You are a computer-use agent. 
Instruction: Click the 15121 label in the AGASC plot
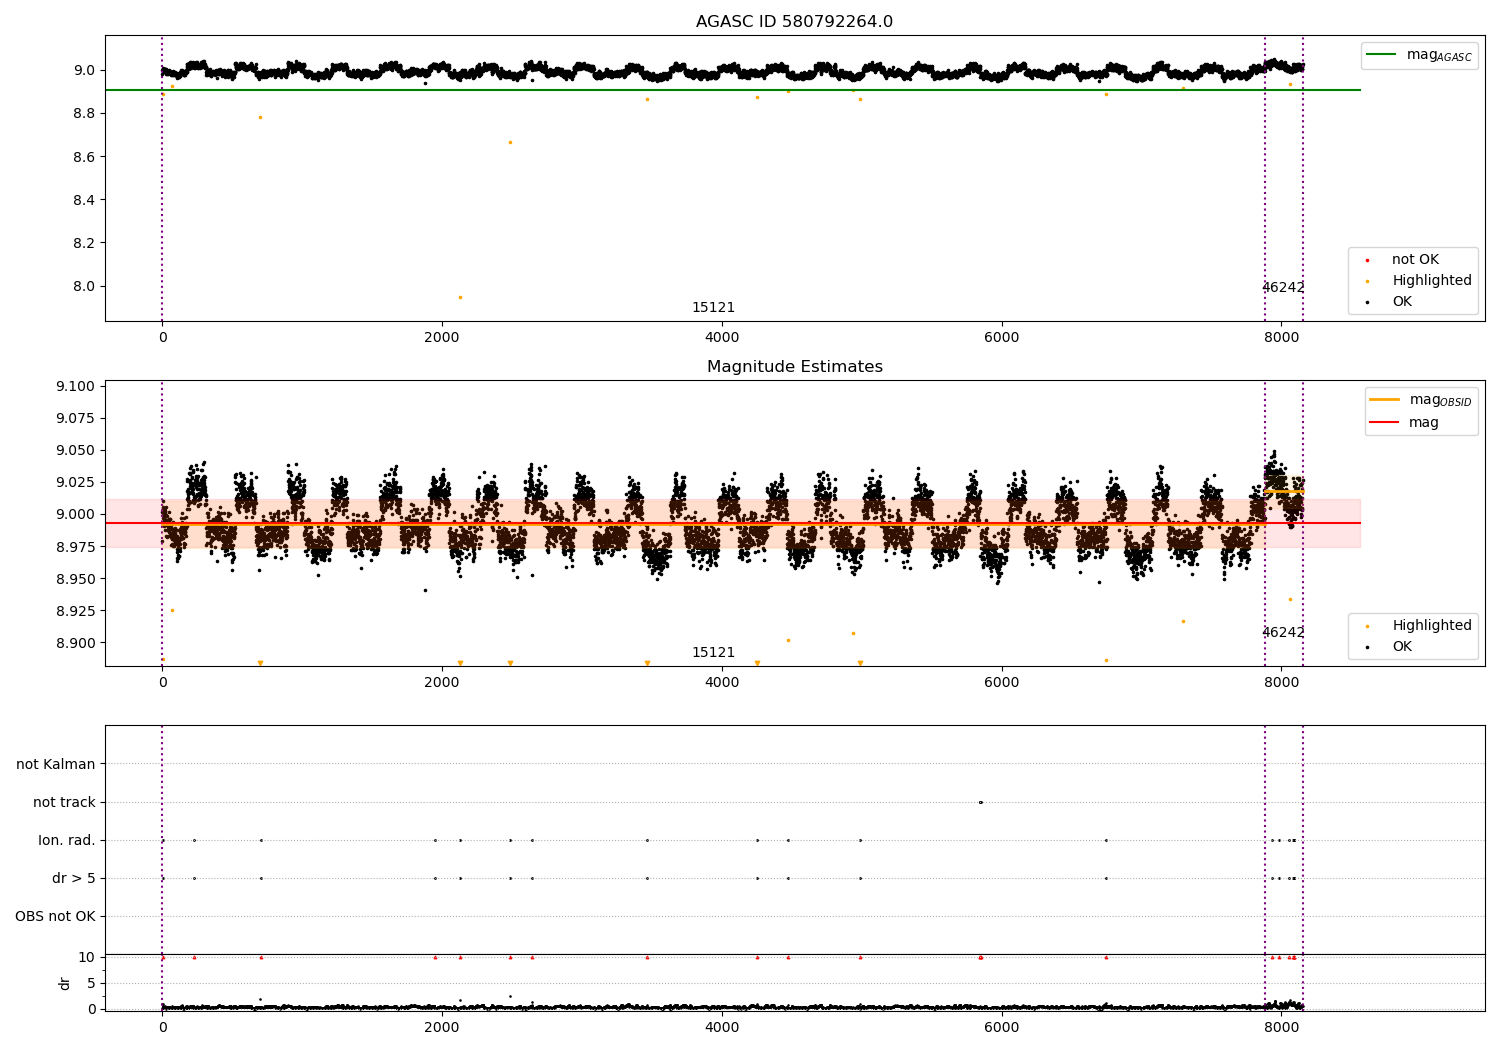(713, 308)
